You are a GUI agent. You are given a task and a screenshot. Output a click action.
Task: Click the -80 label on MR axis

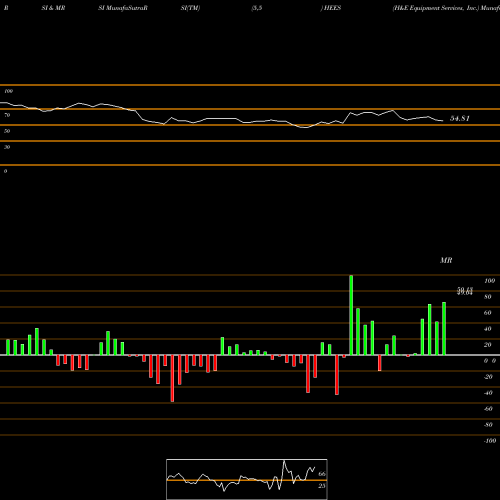tap(488, 425)
